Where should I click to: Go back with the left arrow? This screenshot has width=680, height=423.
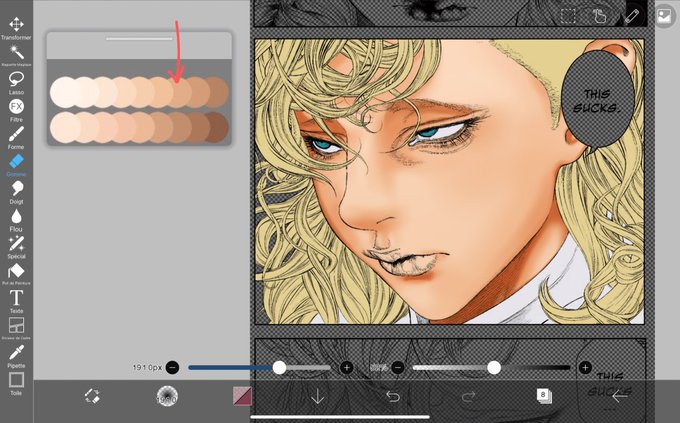(619, 396)
